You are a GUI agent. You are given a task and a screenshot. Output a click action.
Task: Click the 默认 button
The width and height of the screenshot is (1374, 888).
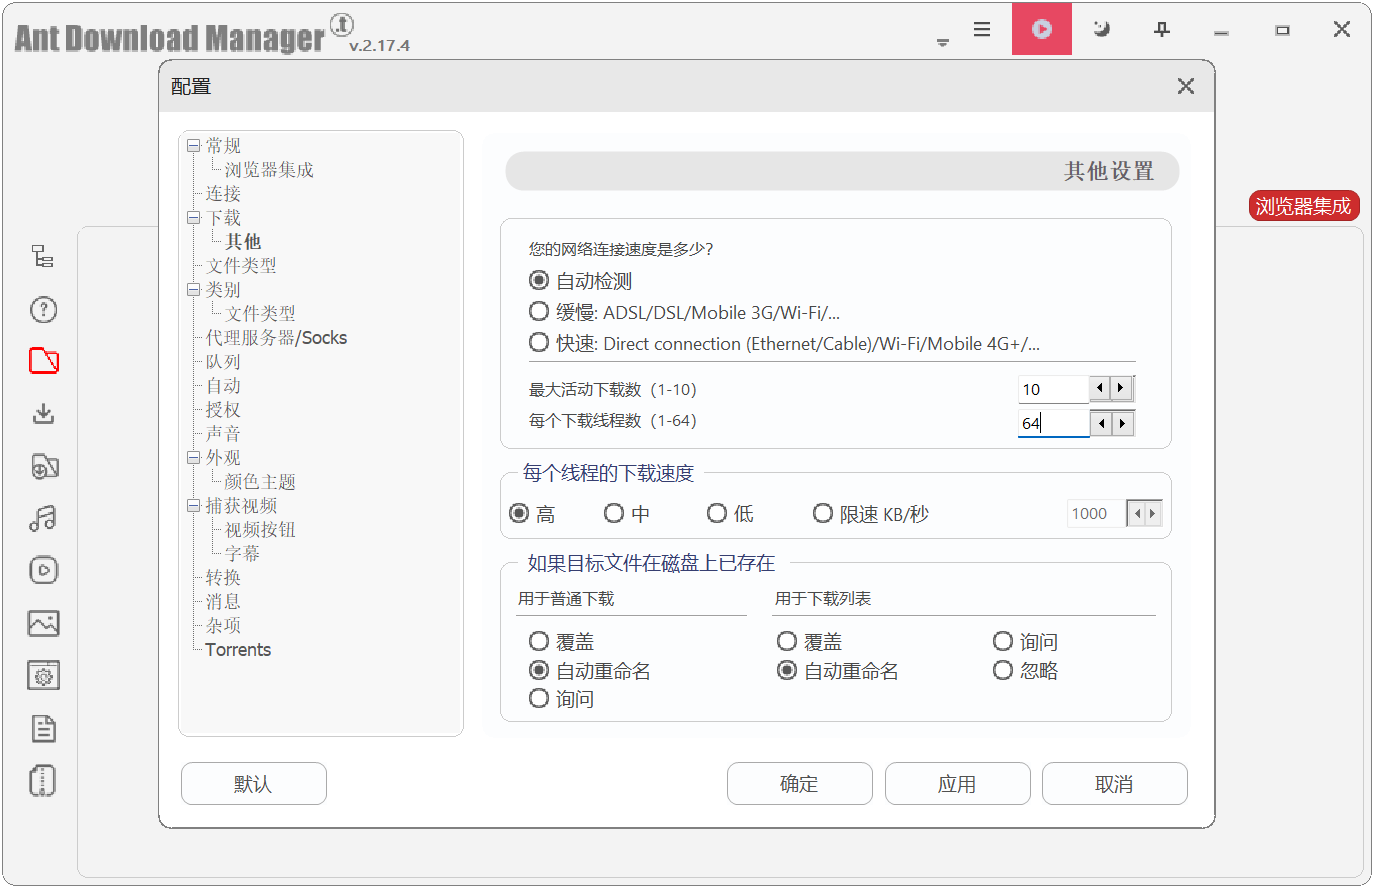pyautogui.click(x=254, y=784)
